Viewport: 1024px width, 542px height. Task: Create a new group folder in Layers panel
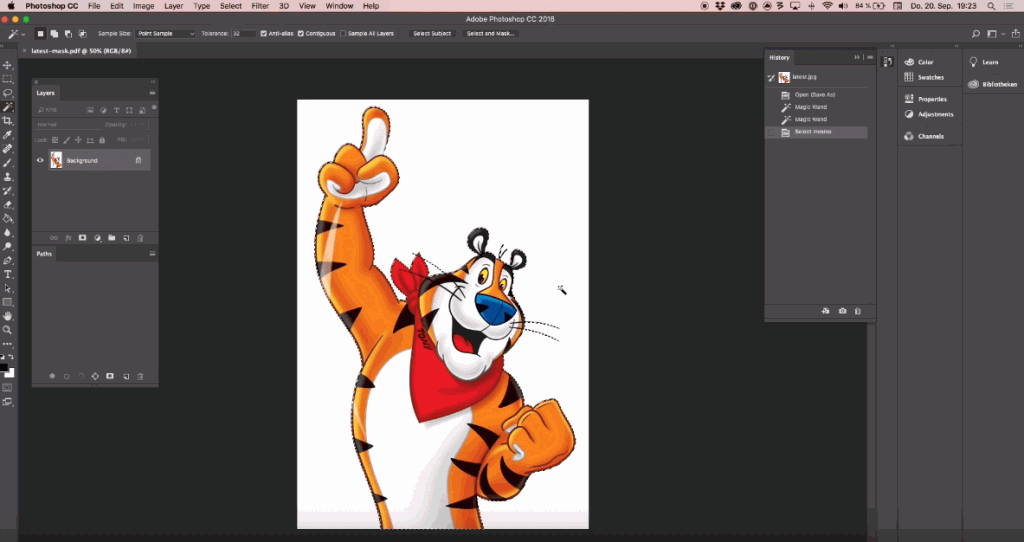tap(112, 238)
